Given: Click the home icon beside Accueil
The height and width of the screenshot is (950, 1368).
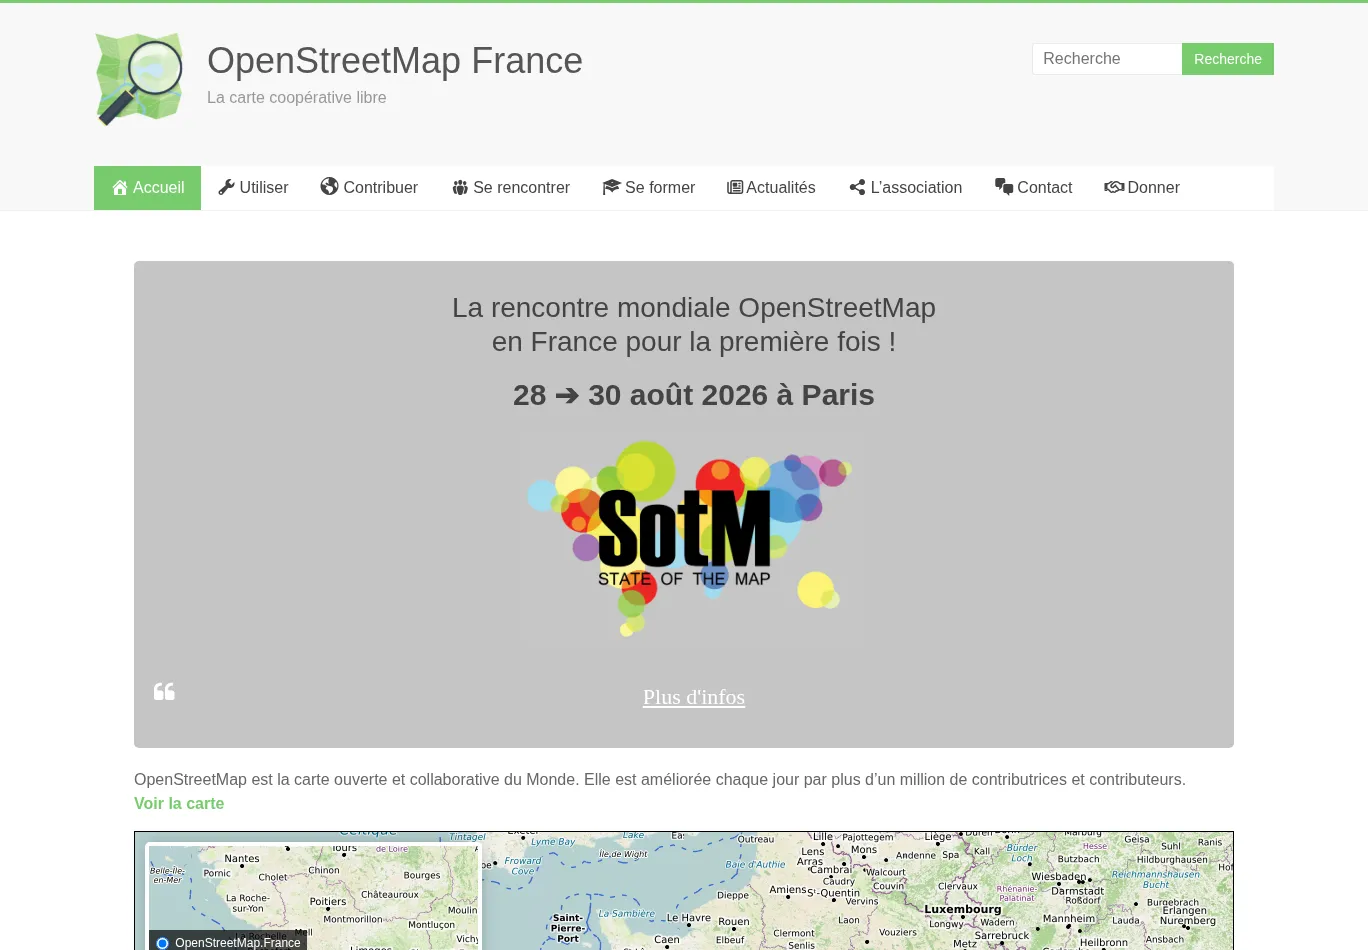Looking at the screenshot, I should [x=120, y=188].
